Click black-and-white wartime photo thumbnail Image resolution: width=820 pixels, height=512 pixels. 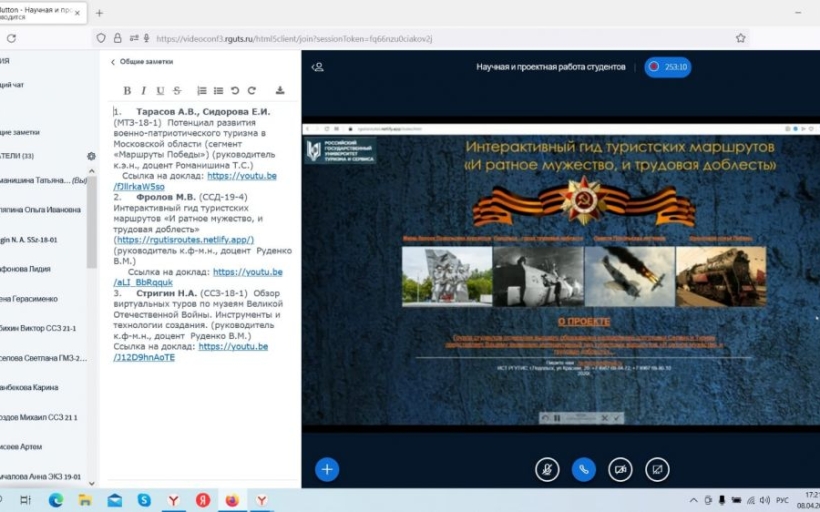pyautogui.click(x=538, y=276)
